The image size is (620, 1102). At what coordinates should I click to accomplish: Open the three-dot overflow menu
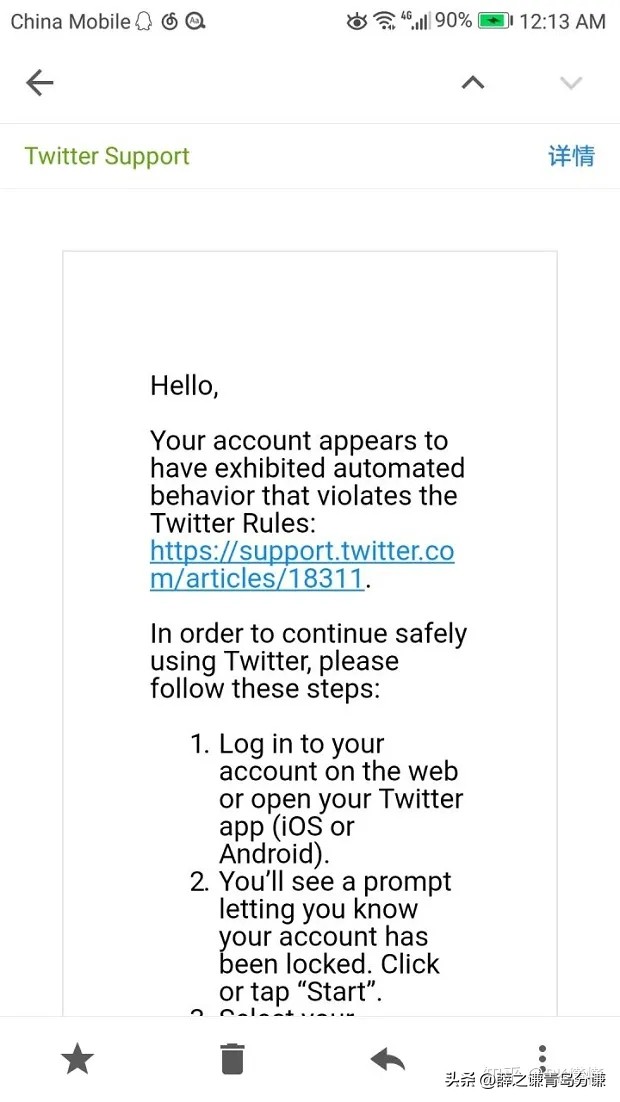click(x=542, y=1057)
